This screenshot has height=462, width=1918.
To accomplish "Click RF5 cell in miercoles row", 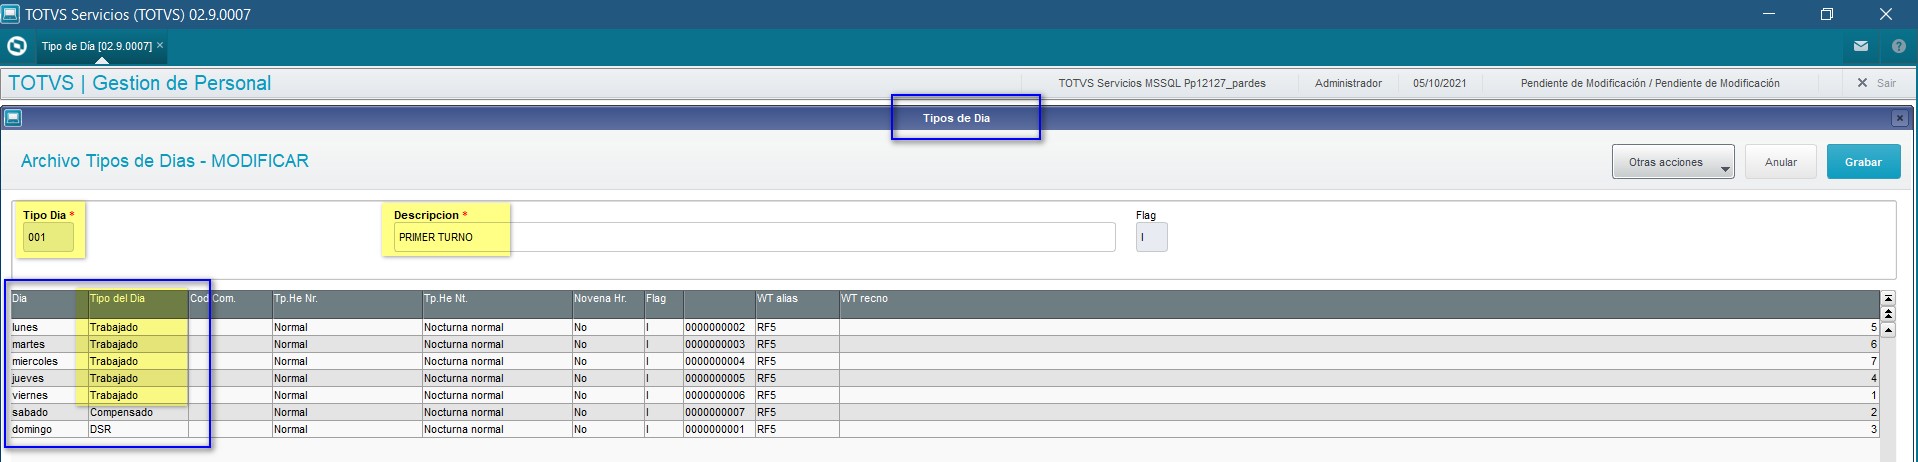I will (797, 361).
